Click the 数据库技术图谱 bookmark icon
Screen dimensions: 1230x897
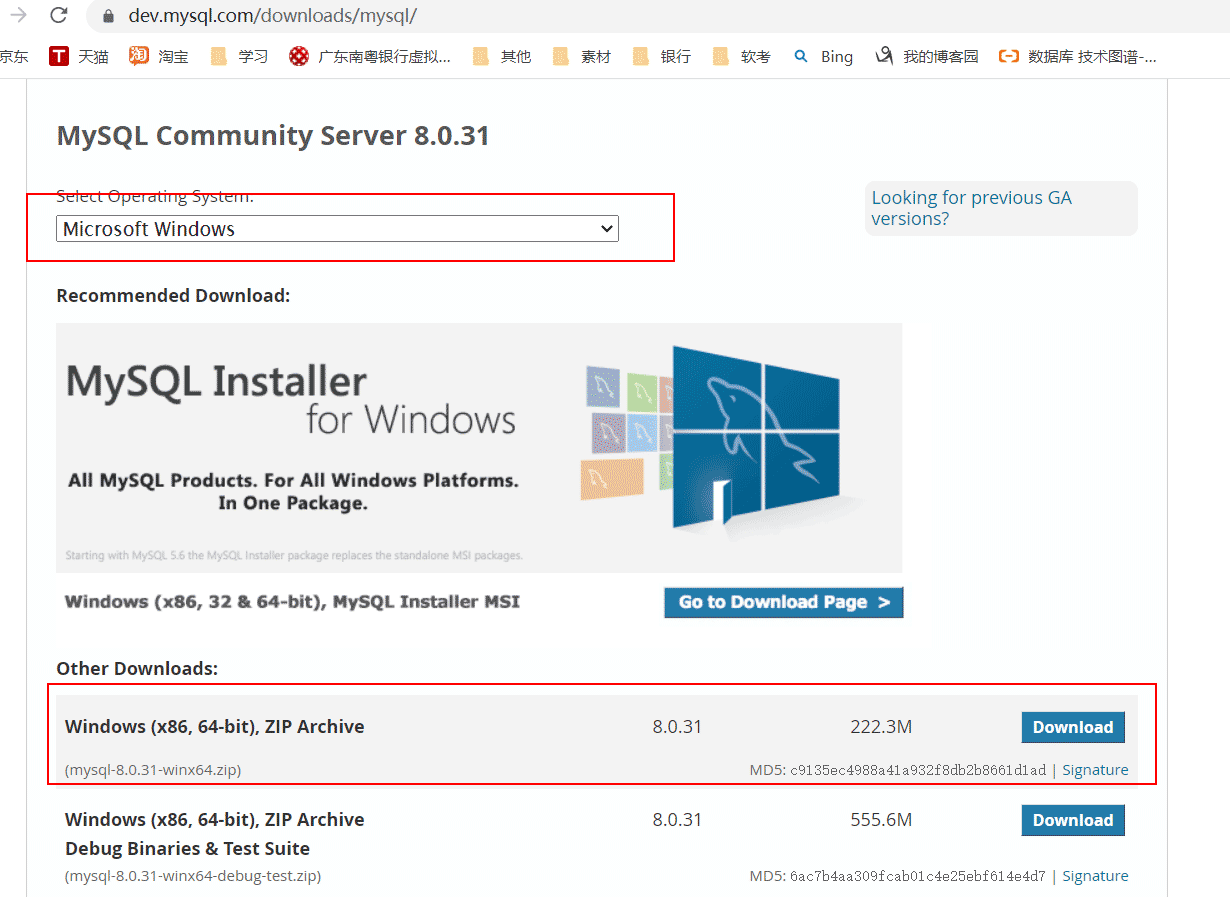(x=1009, y=56)
